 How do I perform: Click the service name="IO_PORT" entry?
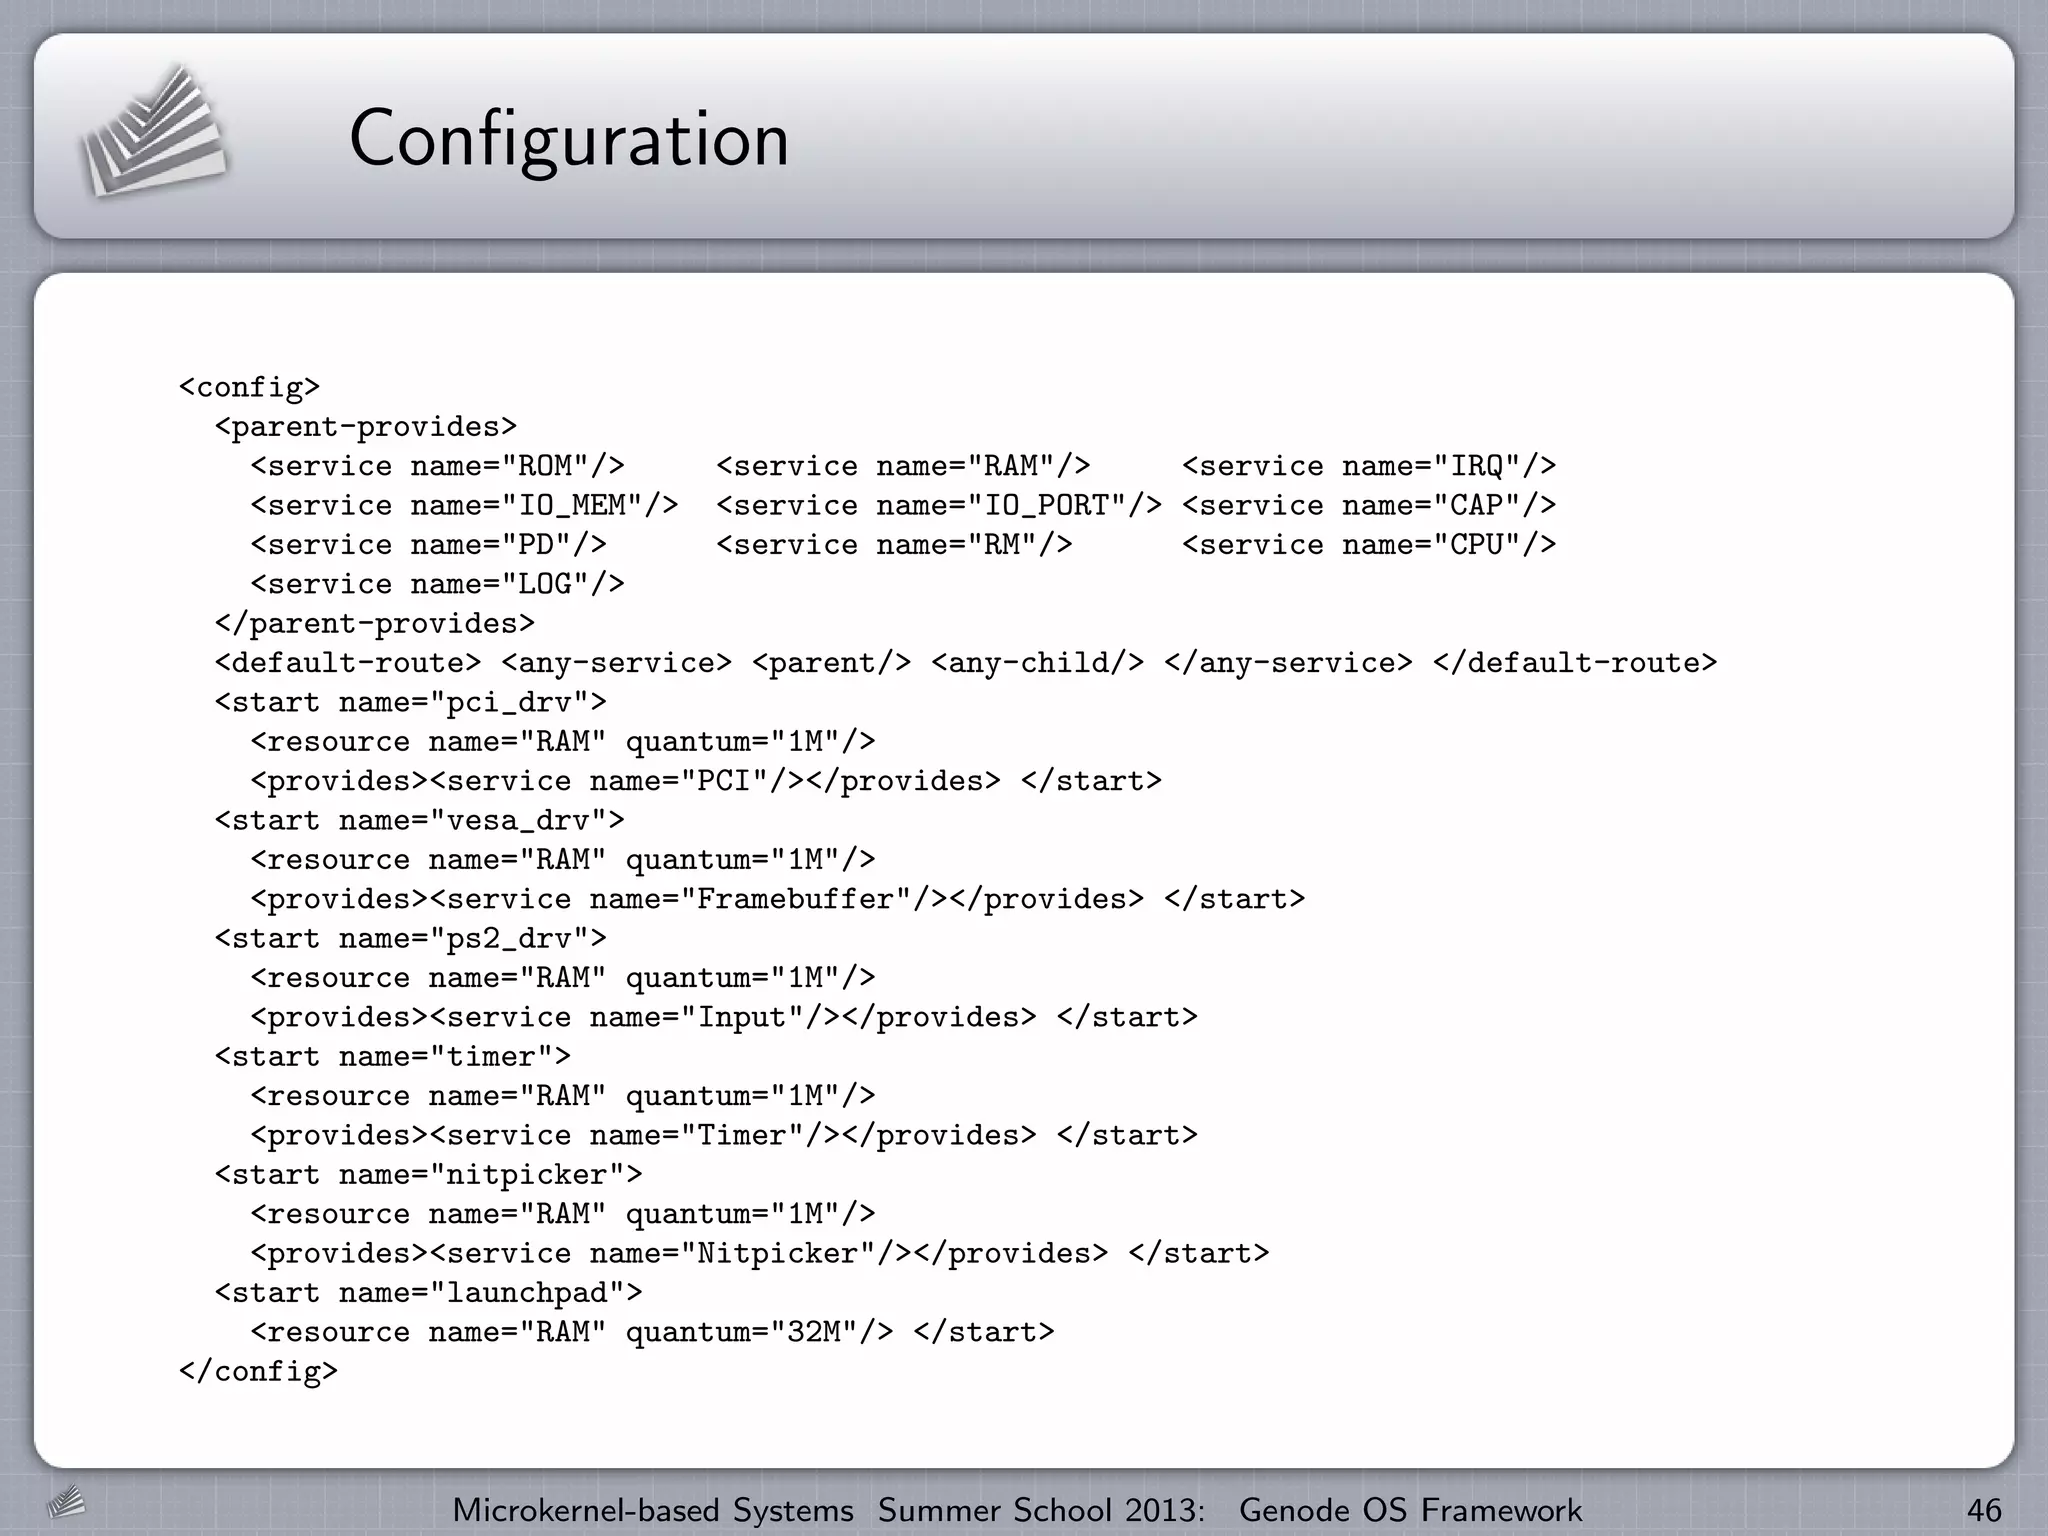938,505
